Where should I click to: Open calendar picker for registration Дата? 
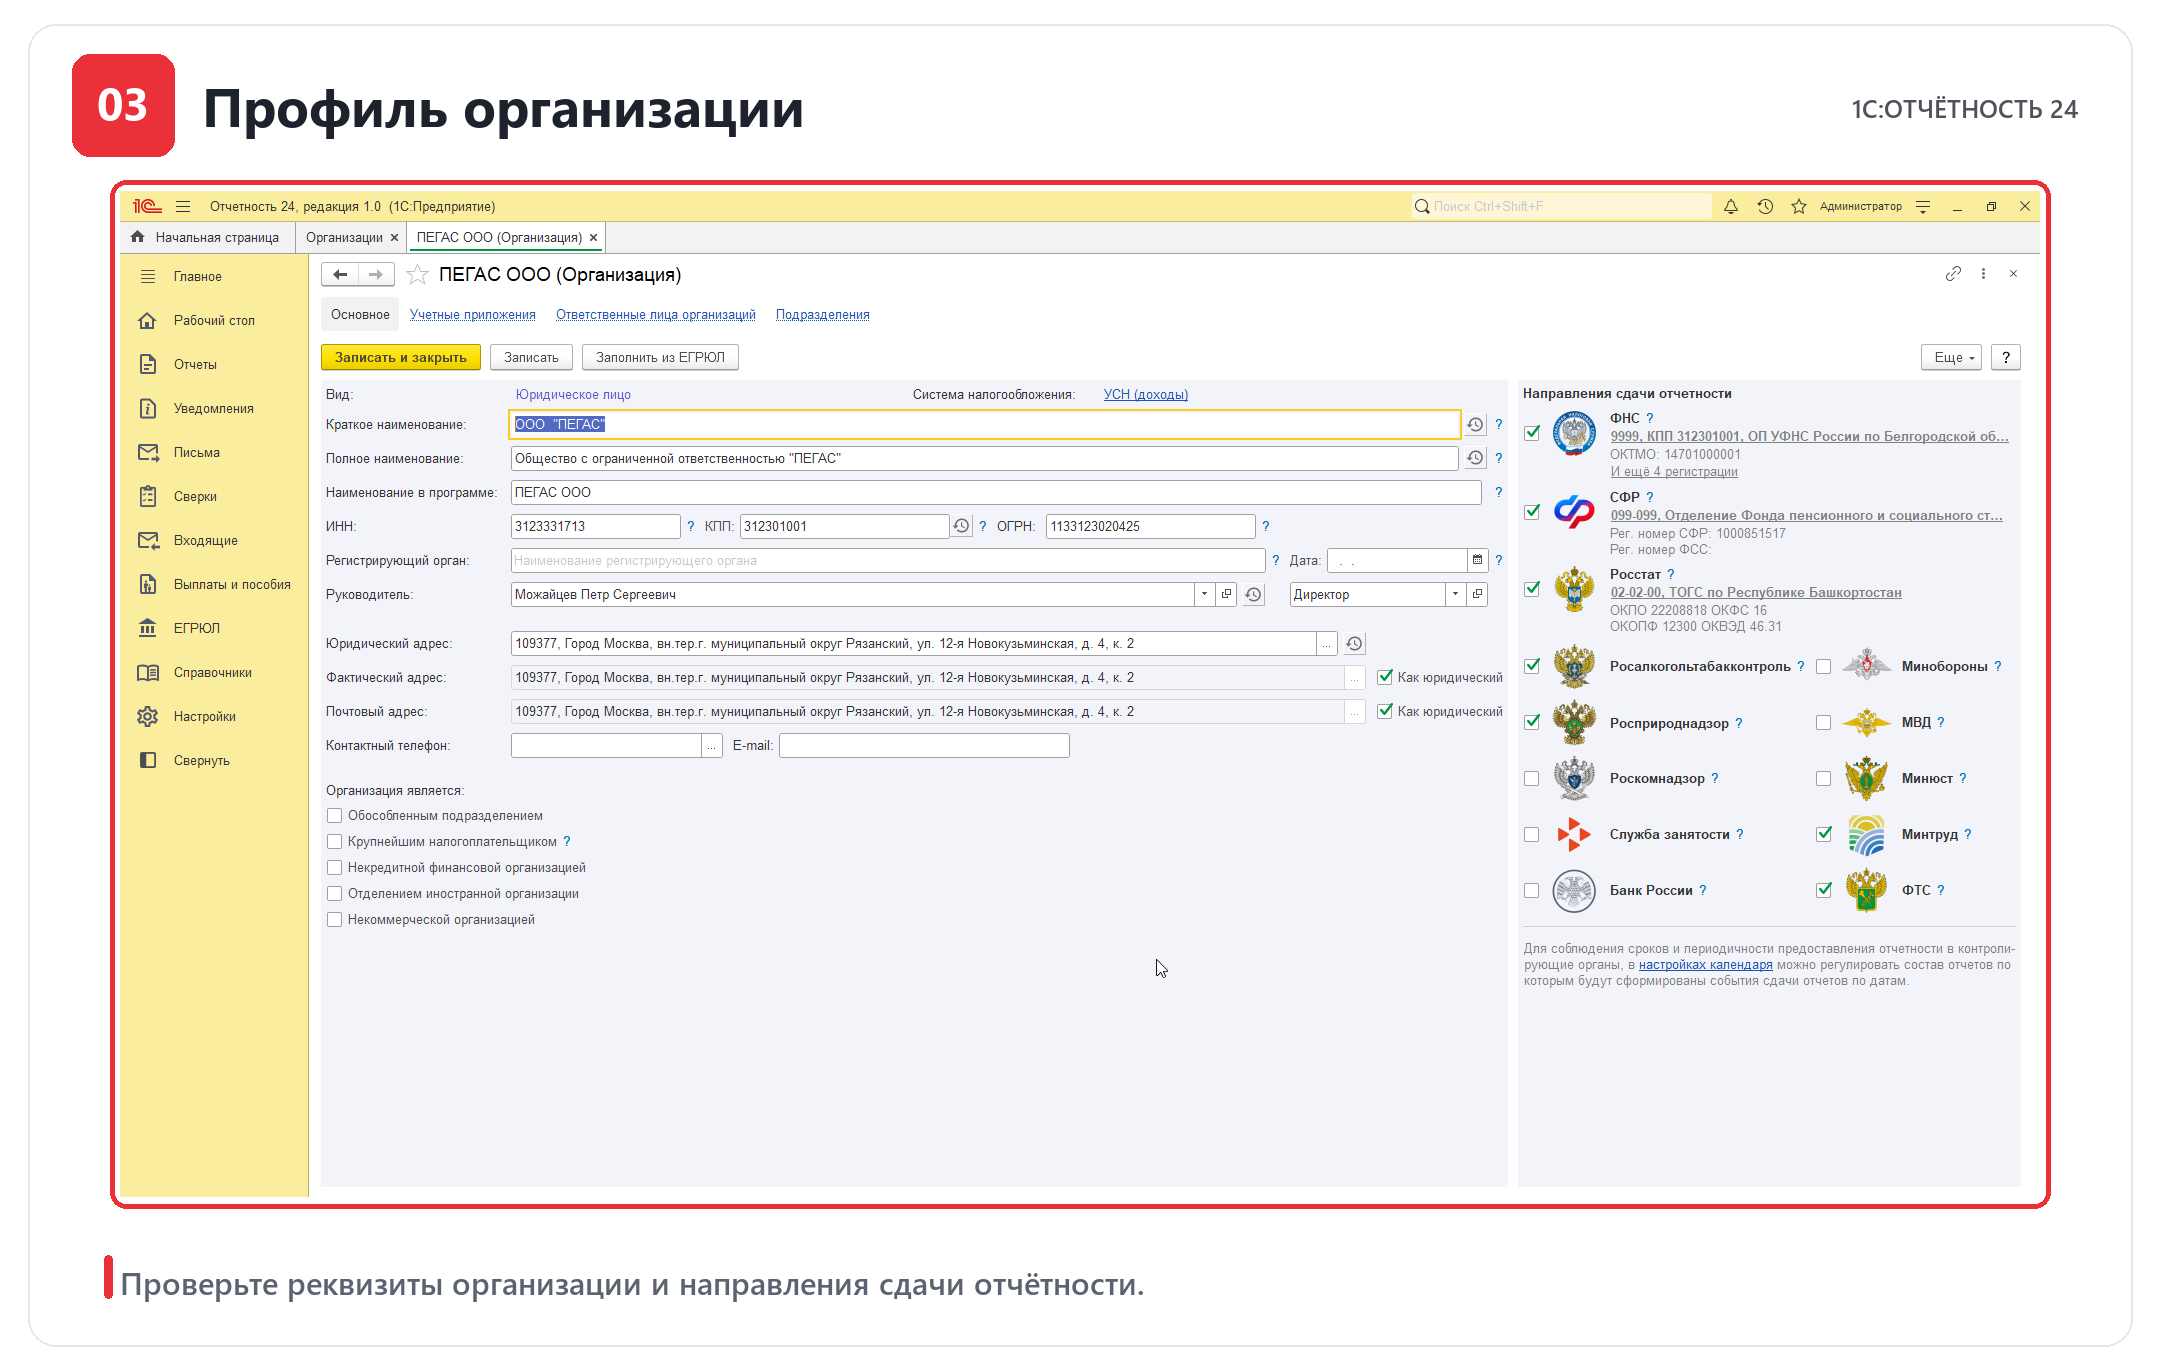pos(1478,561)
